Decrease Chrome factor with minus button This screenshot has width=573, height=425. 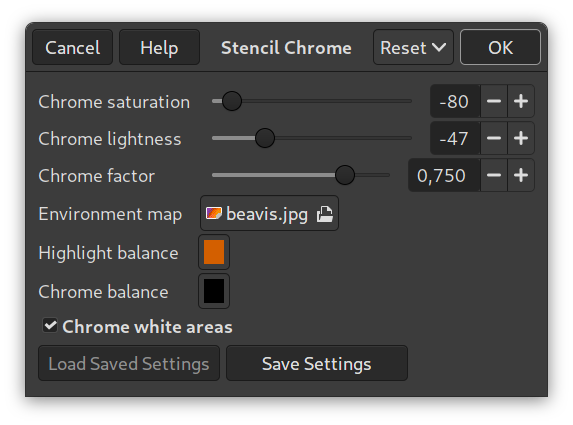tap(494, 175)
